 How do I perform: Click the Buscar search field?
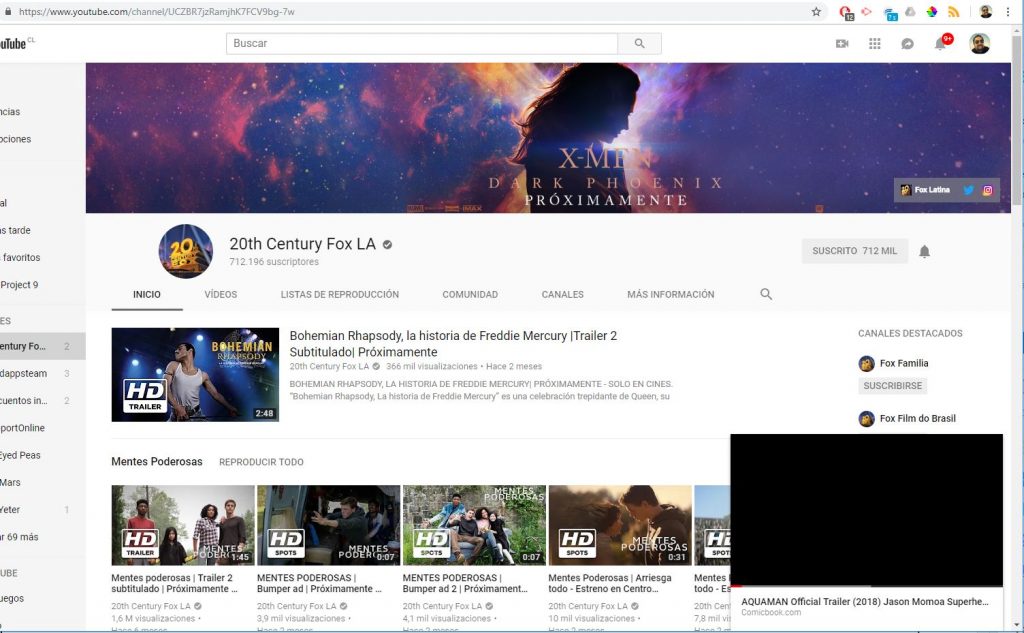(x=422, y=44)
